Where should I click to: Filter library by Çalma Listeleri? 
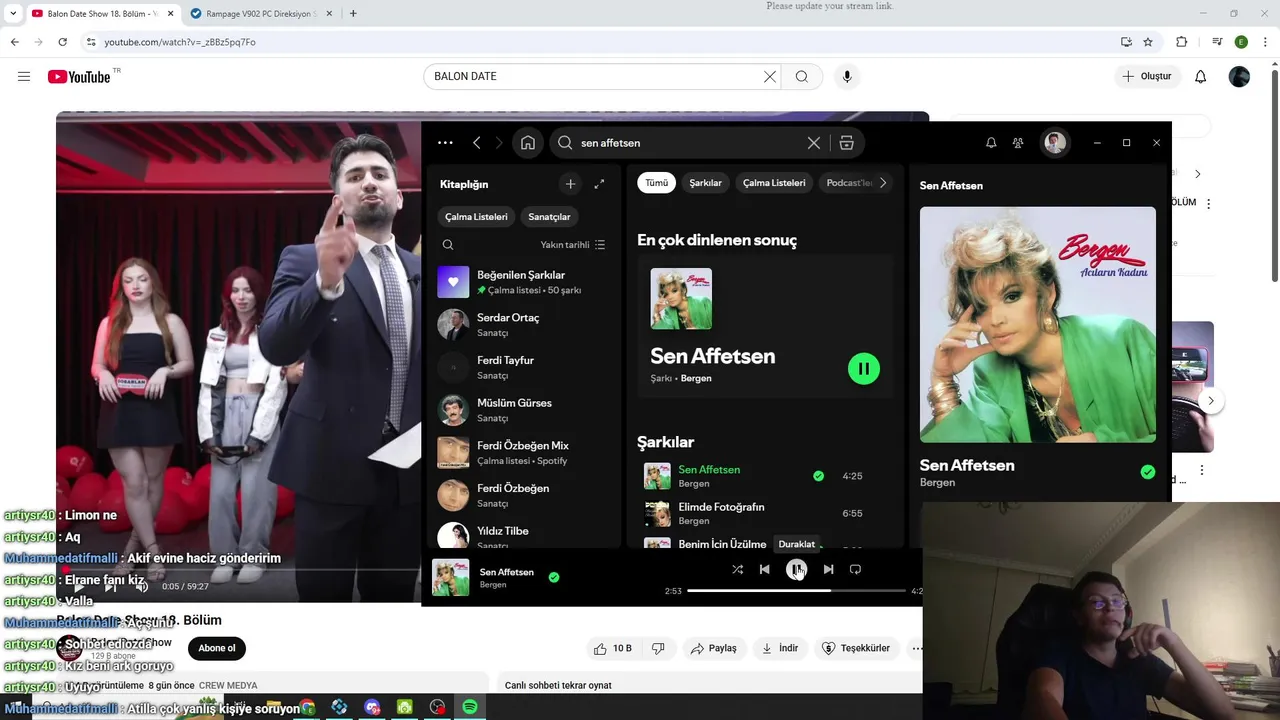pos(476,217)
